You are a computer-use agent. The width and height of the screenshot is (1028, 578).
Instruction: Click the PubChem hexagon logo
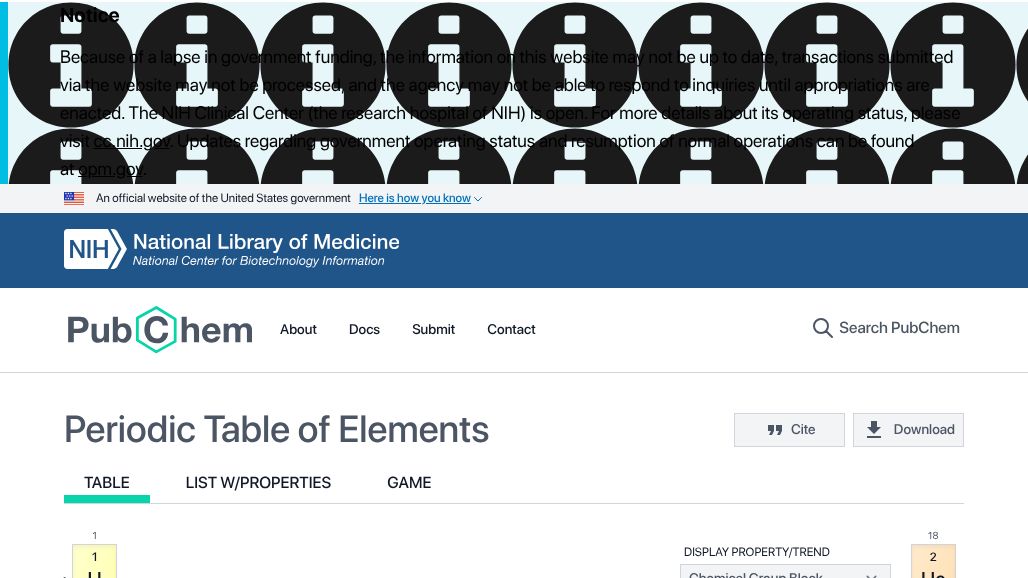pyautogui.click(x=156, y=330)
